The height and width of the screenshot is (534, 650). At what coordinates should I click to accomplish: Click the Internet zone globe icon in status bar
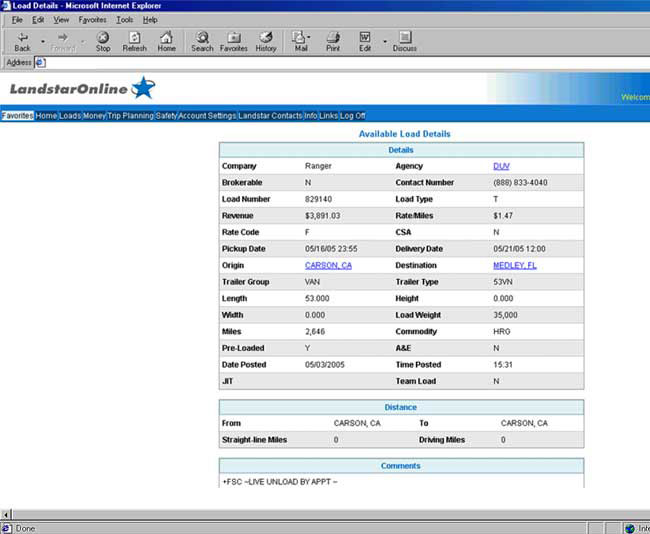click(x=630, y=529)
